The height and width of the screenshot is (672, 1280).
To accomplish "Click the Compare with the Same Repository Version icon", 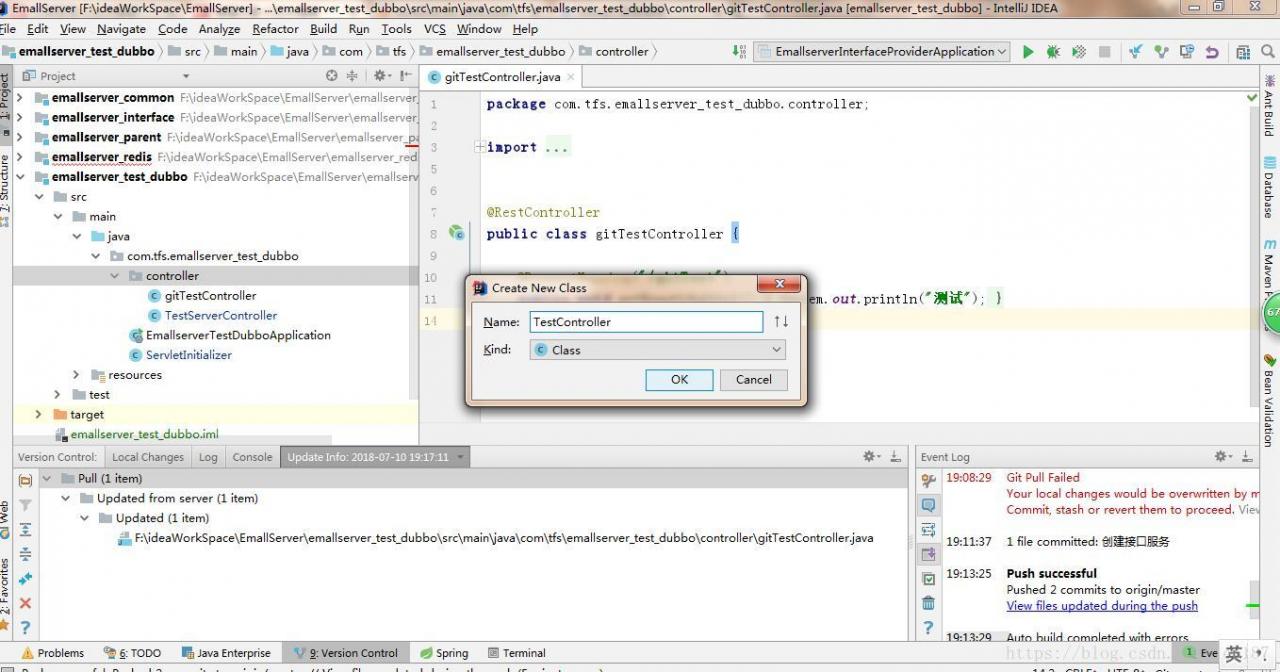I will (x=1186, y=52).
